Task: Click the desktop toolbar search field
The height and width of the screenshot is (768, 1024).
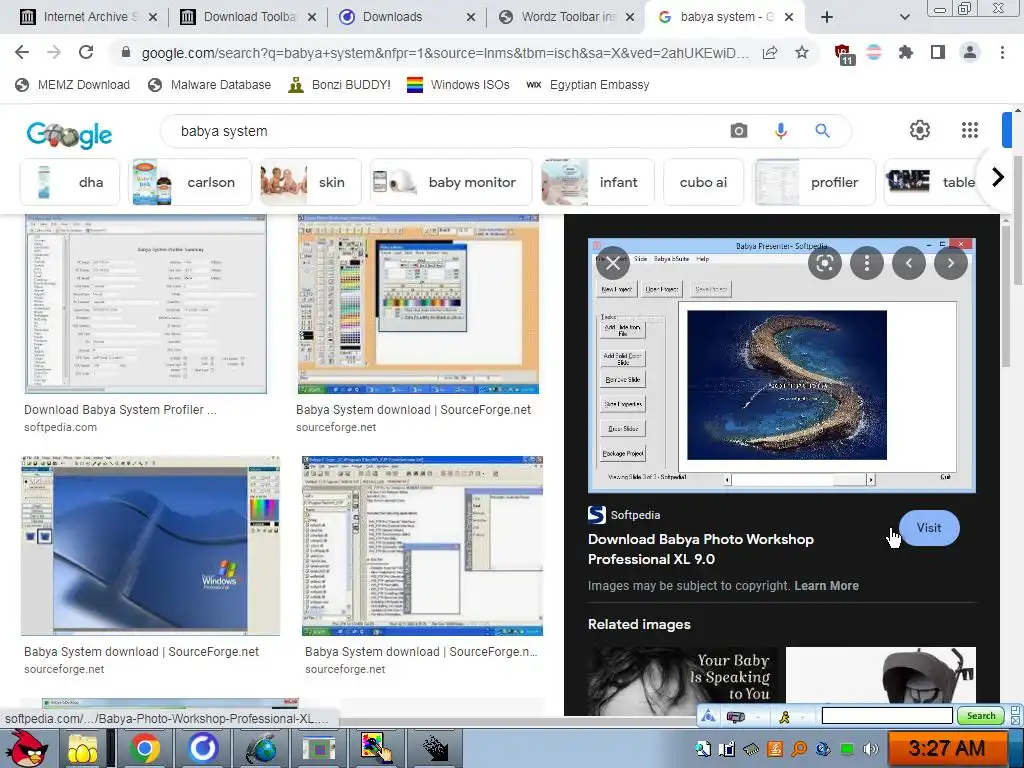Action: click(x=886, y=716)
